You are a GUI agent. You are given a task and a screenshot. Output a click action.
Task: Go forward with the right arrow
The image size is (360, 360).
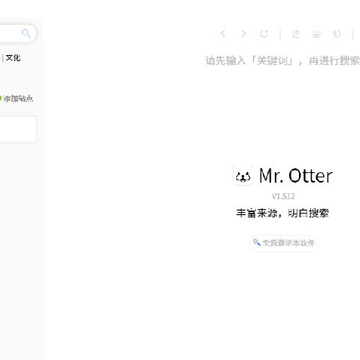[x=244, y=34]
